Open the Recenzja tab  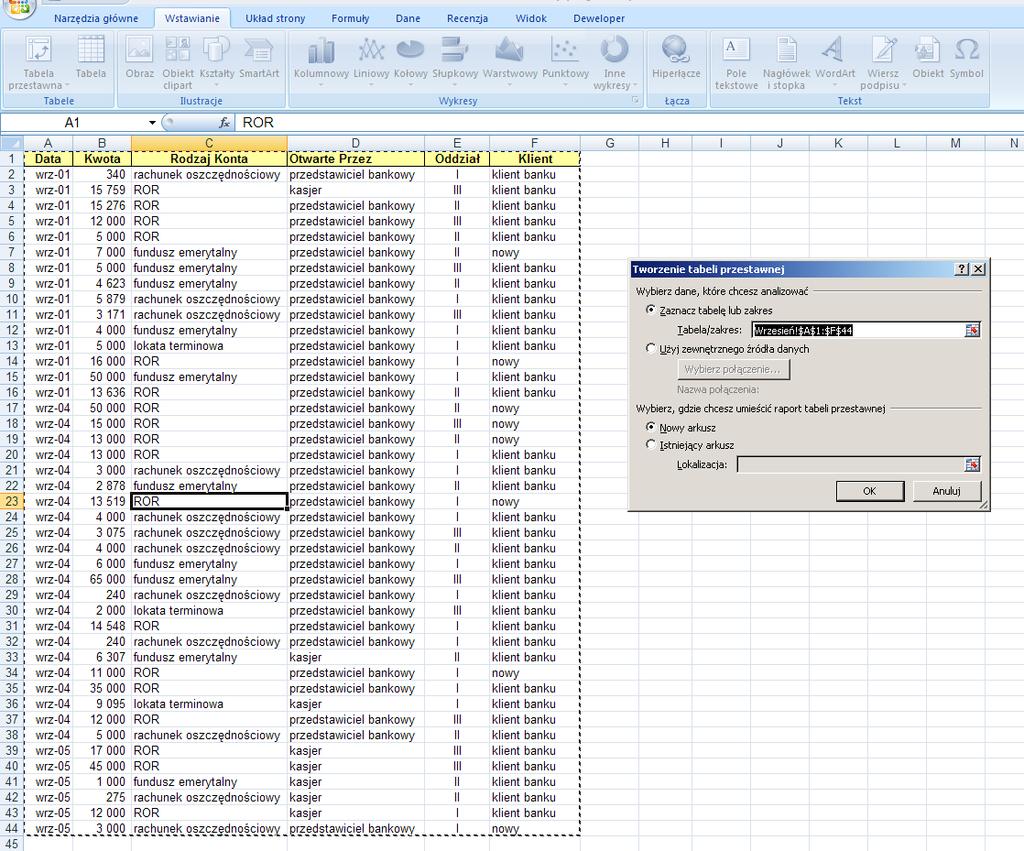[467, 18]
